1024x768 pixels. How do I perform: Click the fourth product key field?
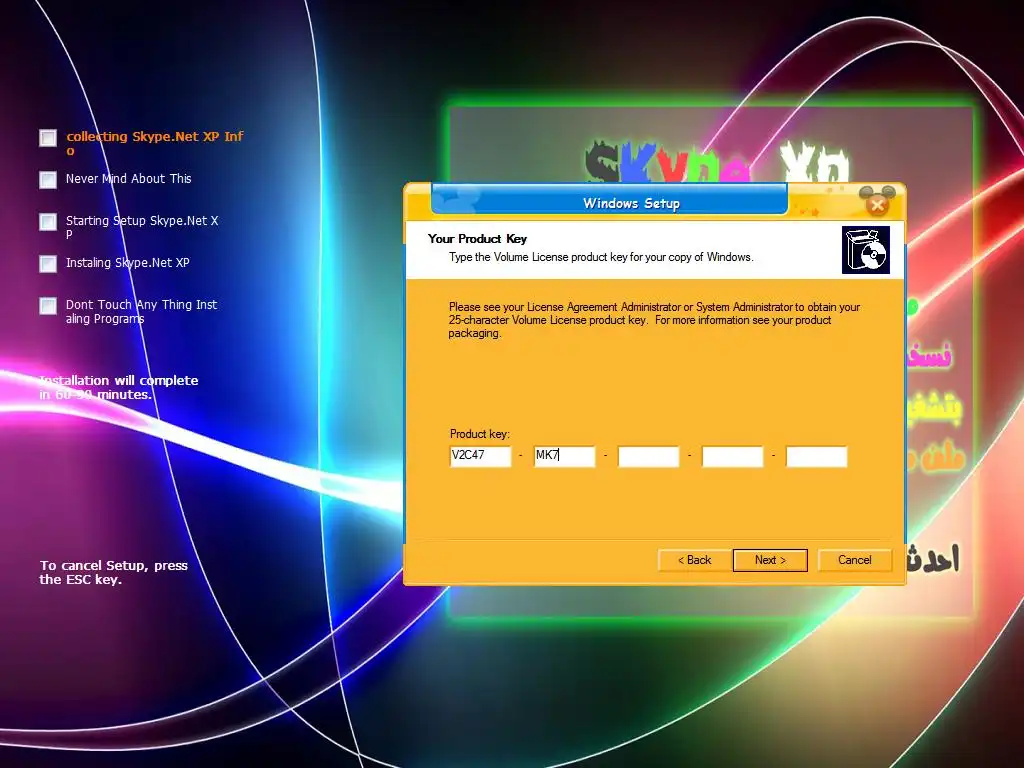click(x=732, y=456)
